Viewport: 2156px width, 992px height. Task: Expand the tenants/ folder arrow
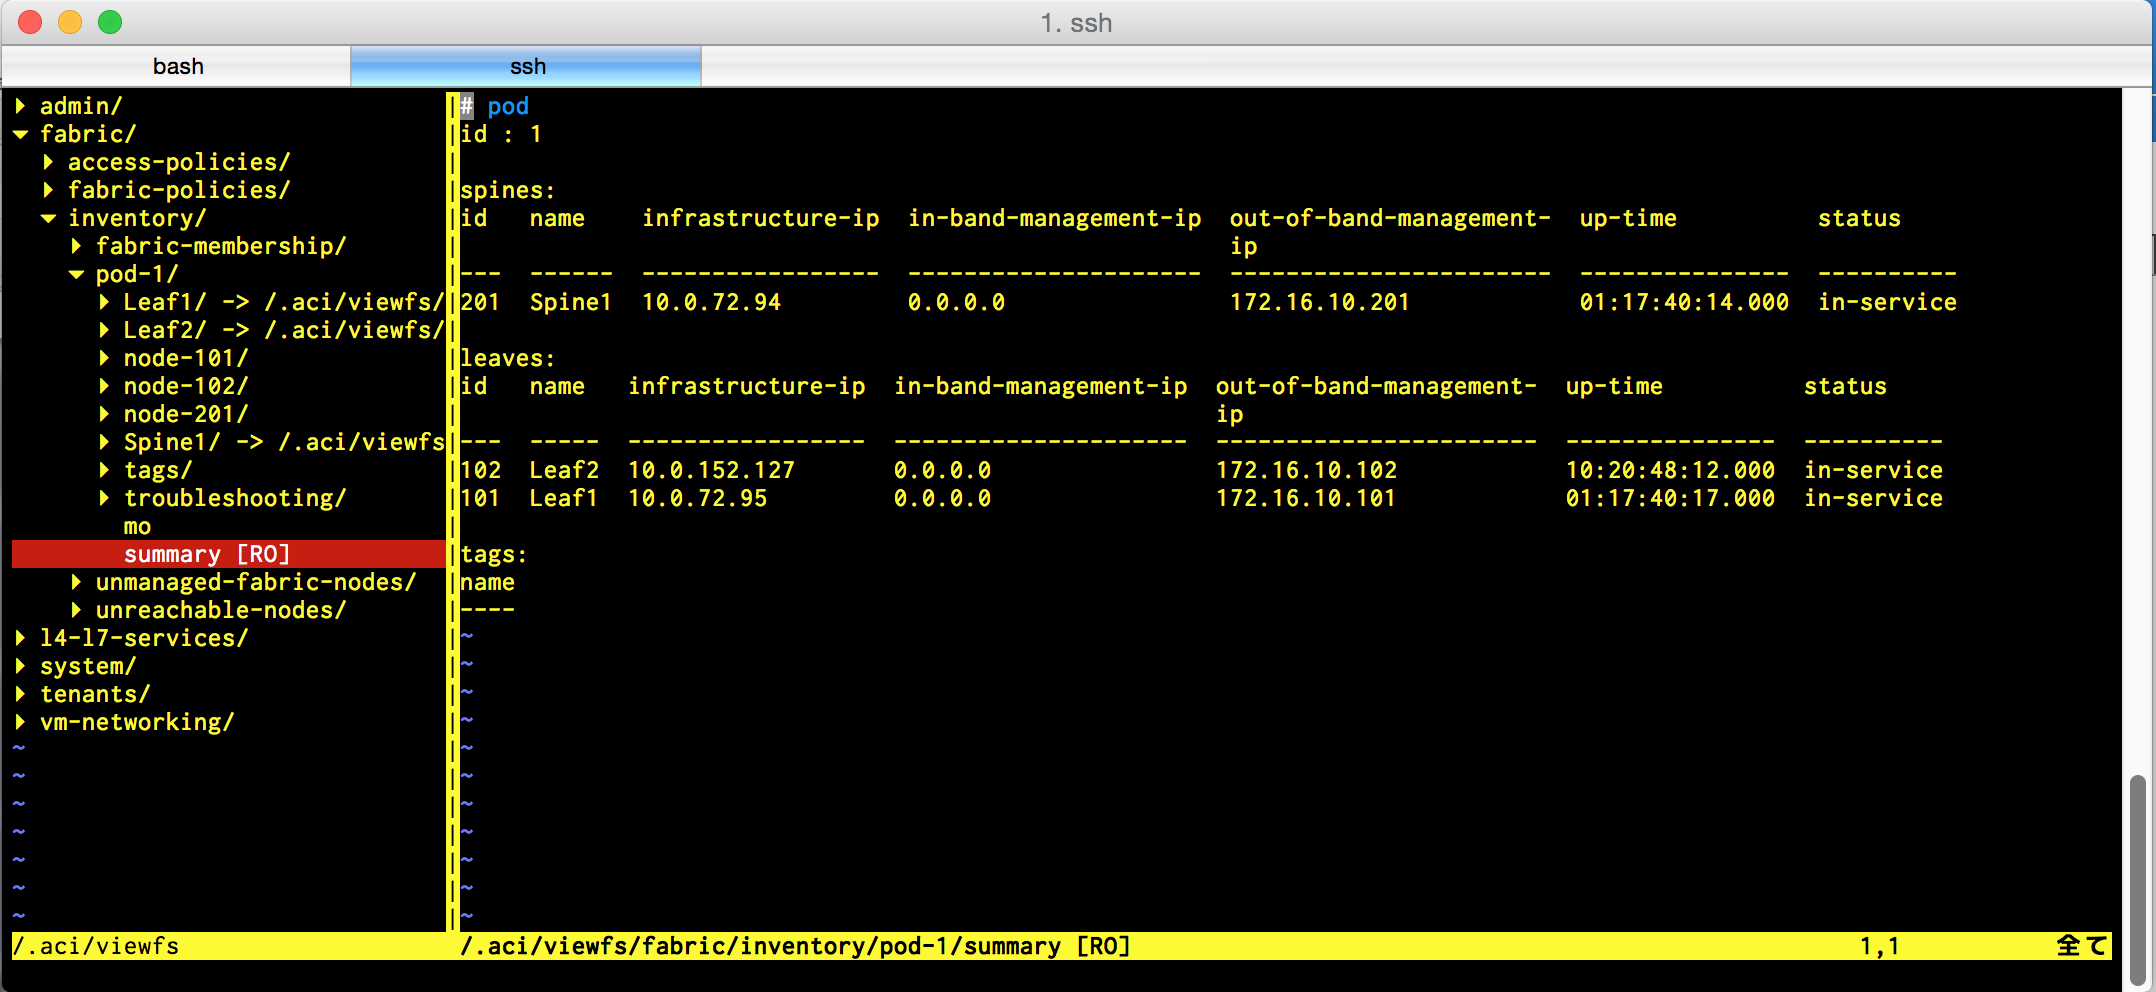click(20, 694)
